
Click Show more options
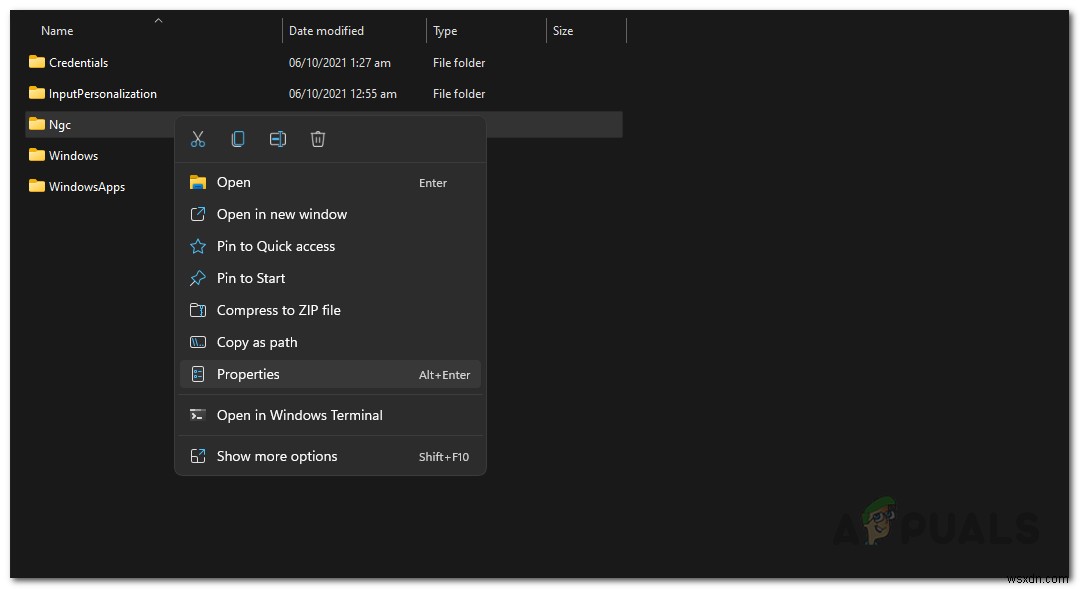tap(330, 456)
